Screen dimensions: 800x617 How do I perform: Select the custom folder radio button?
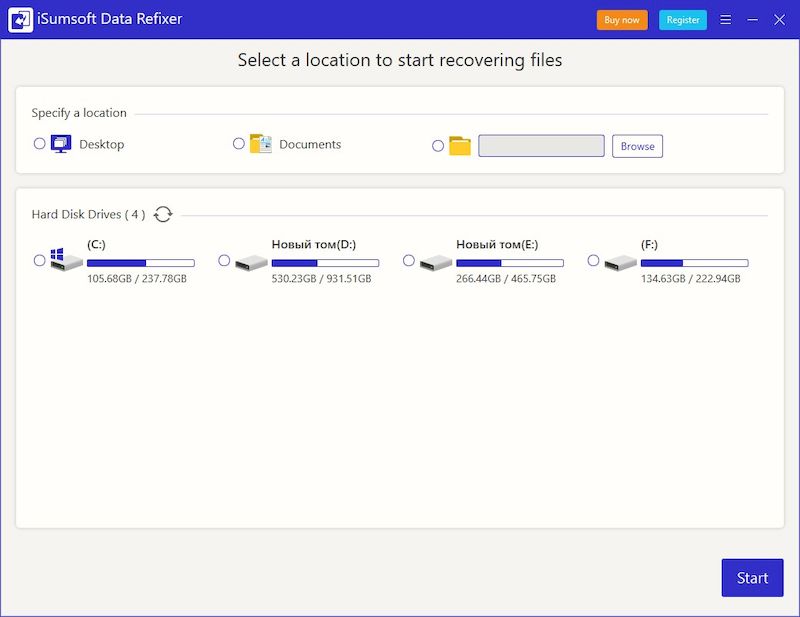(x=438, y=146)
